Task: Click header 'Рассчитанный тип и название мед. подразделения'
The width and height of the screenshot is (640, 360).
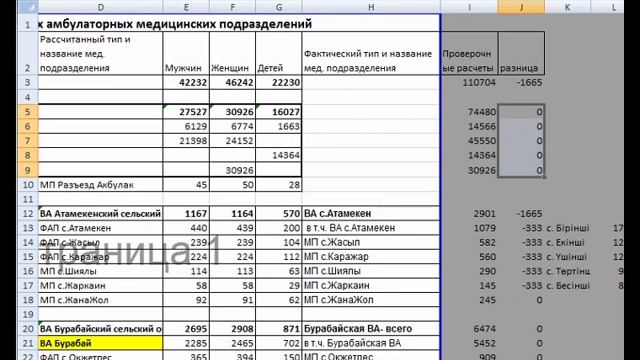Action: [x=100, y=53]
